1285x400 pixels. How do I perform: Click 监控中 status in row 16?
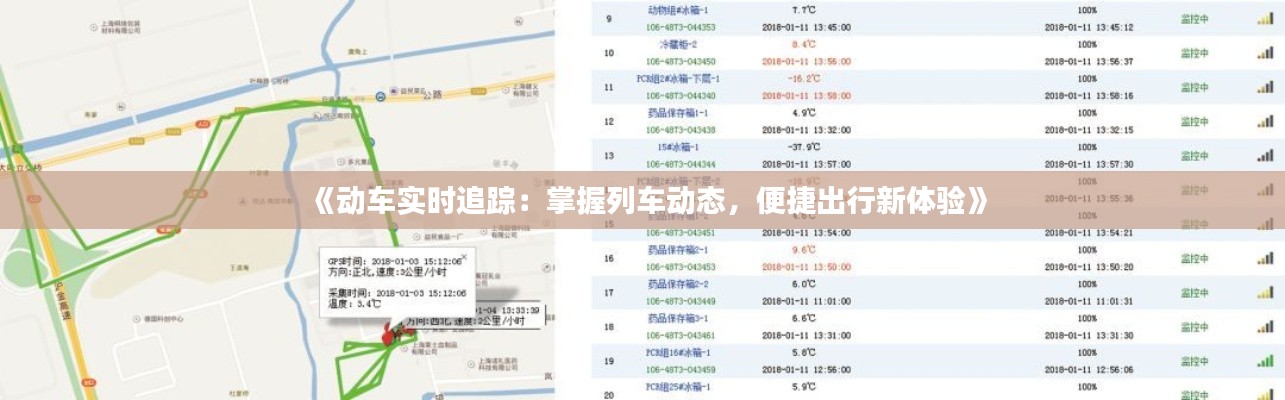[1194, 258]
